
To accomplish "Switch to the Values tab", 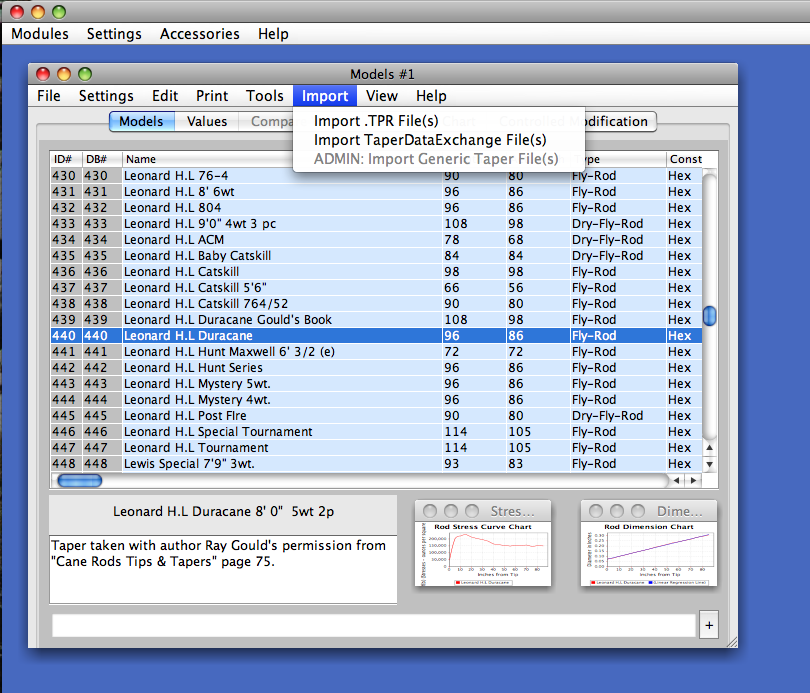I will coord(207,121).
